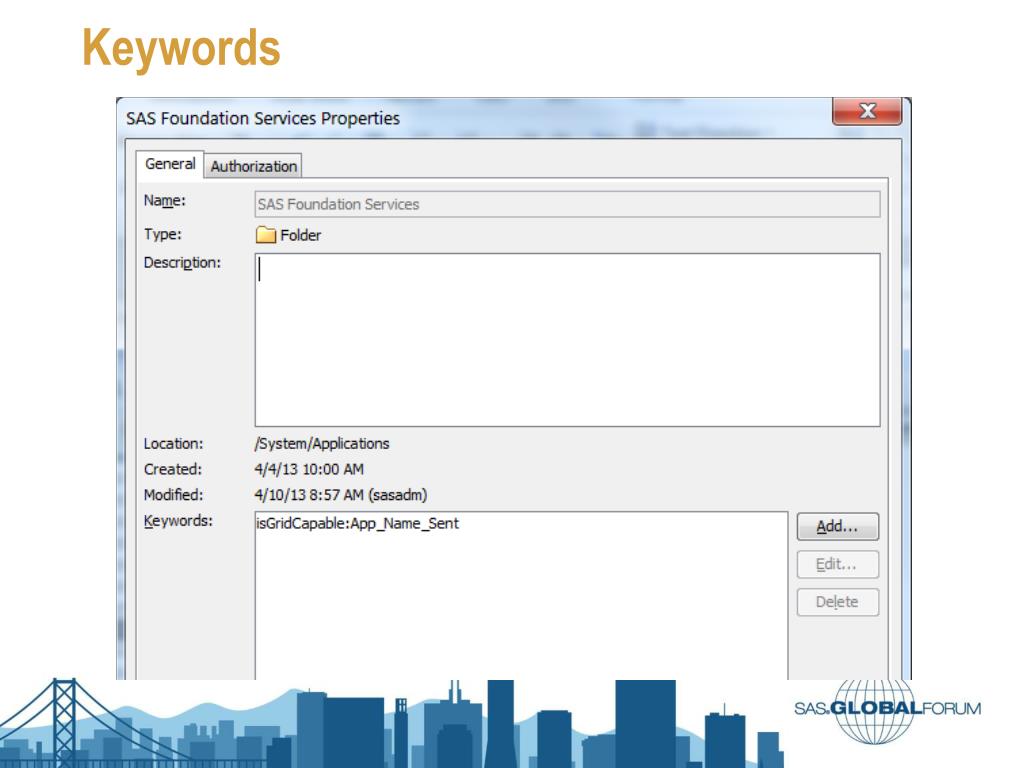Click the dialog title SAS Foundation Services Properties
The image size is (1024, 768).
[x=263, y=118]
